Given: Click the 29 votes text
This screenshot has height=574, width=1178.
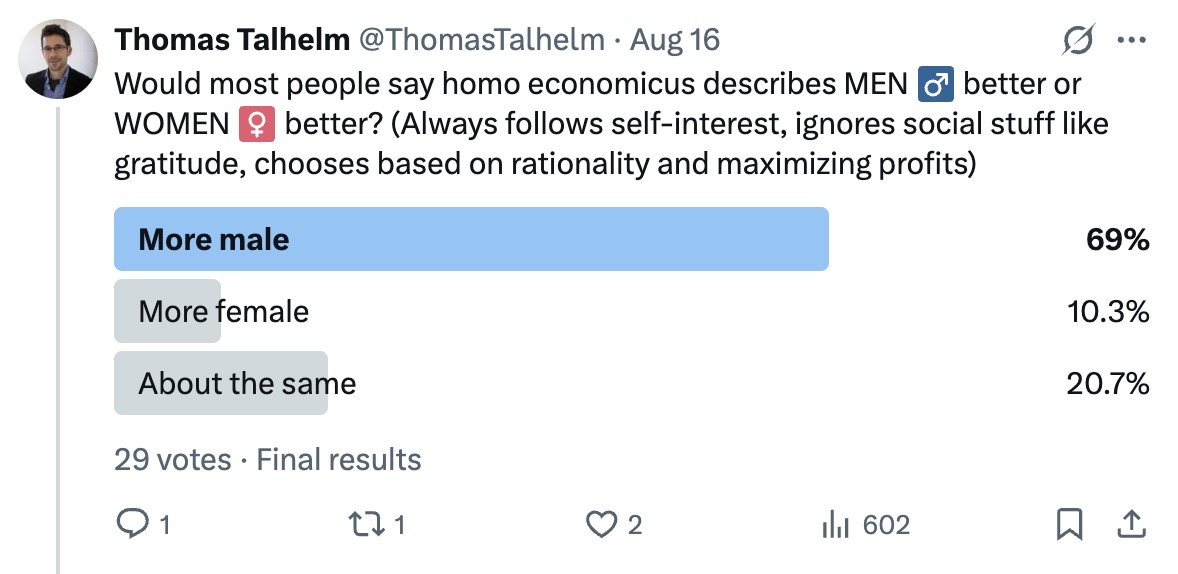Looking at the screenshot, I should 172,460.
